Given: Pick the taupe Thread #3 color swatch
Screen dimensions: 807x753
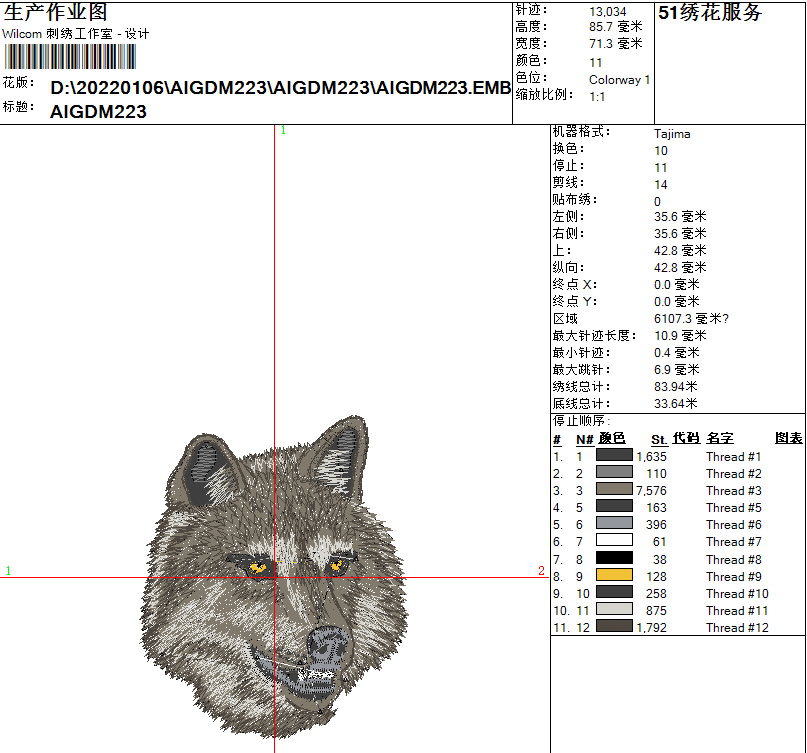Looking at the screenshot, I should [x=615, y=490].
